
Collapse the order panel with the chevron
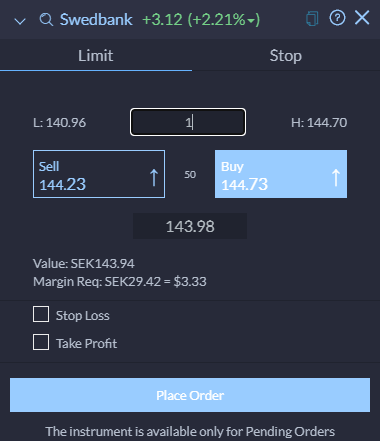[x=20, y=21]
